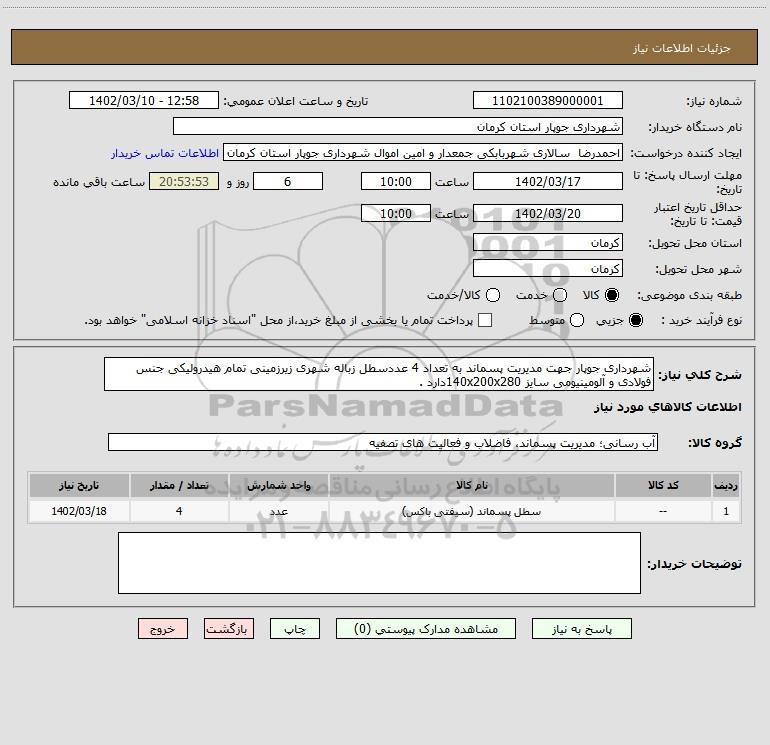Click the row number cell 1
Image resolution: width=770 pixels, height=745 pixels.
(x=726, y=511)
